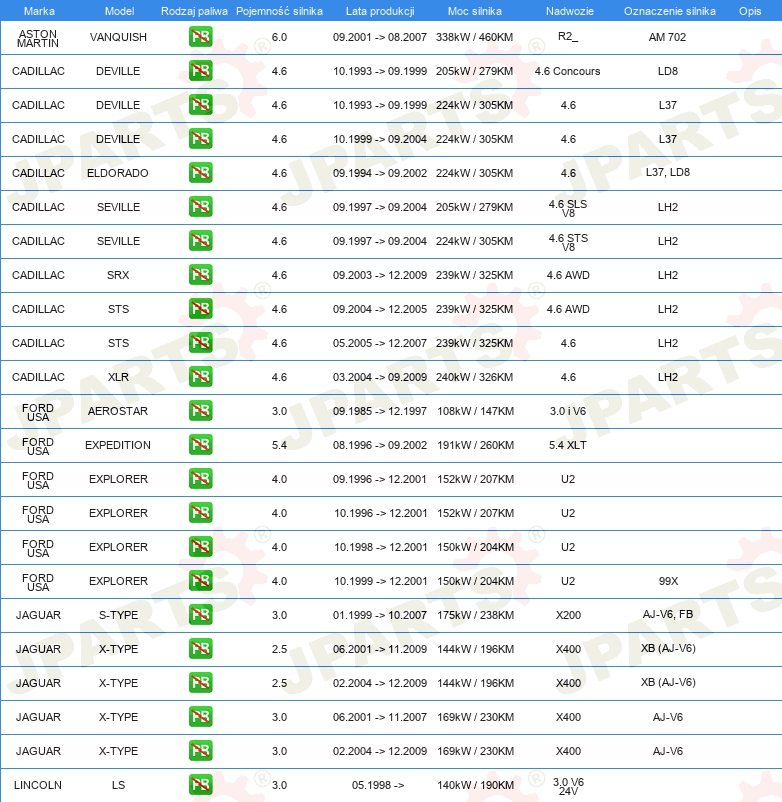The height and width of the screenshot is (802, 782).
Task: Click the Moc silnika column header
Action: 475,11
